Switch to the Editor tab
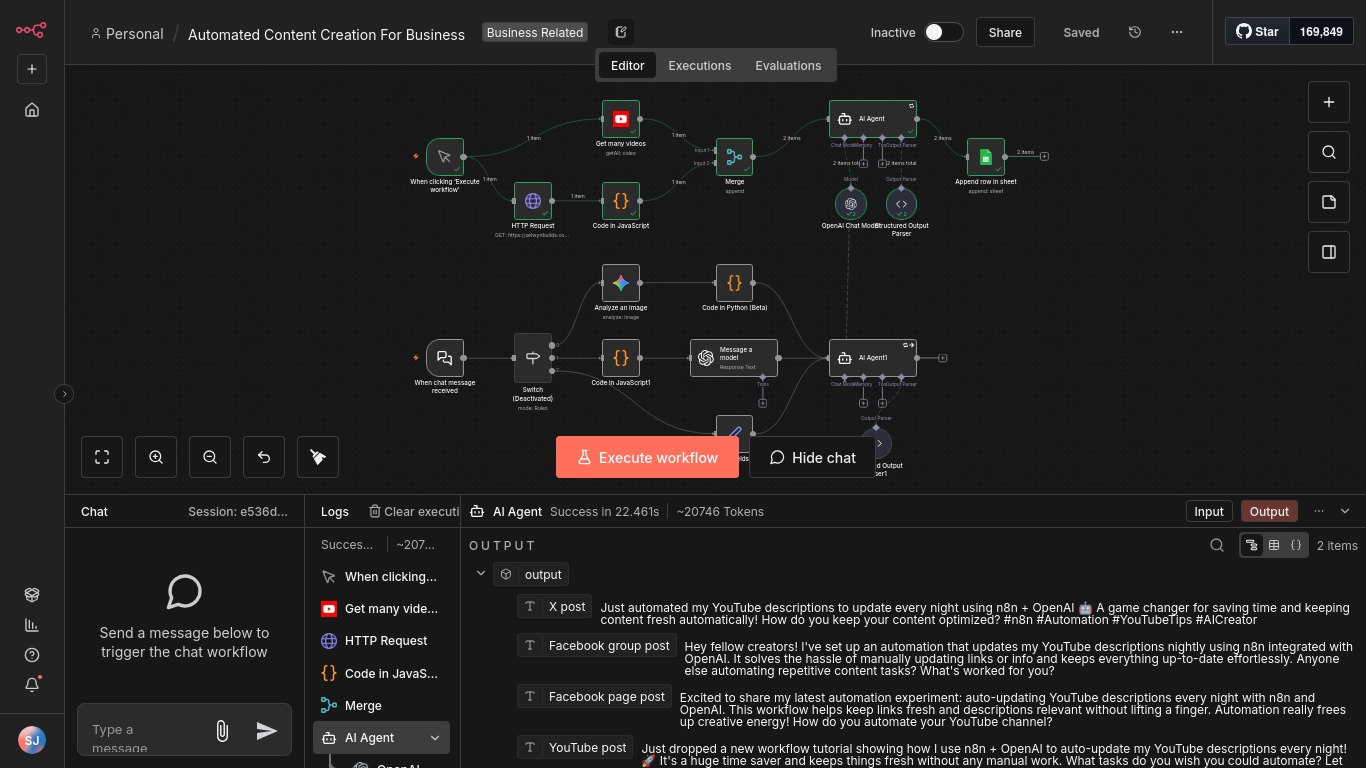Viewport: 1366px width, 768px height. pos(627,65)
